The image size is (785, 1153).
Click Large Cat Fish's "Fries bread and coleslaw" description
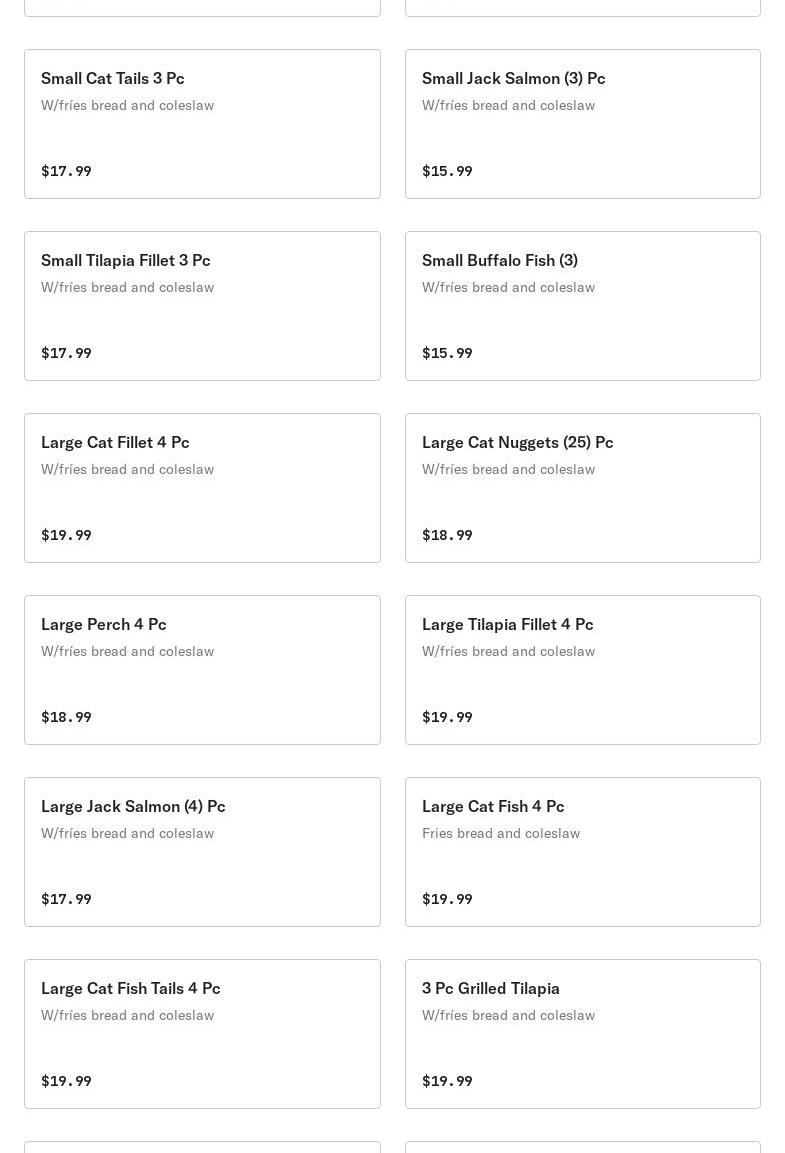pyautogui.click(x=501, y=833)
